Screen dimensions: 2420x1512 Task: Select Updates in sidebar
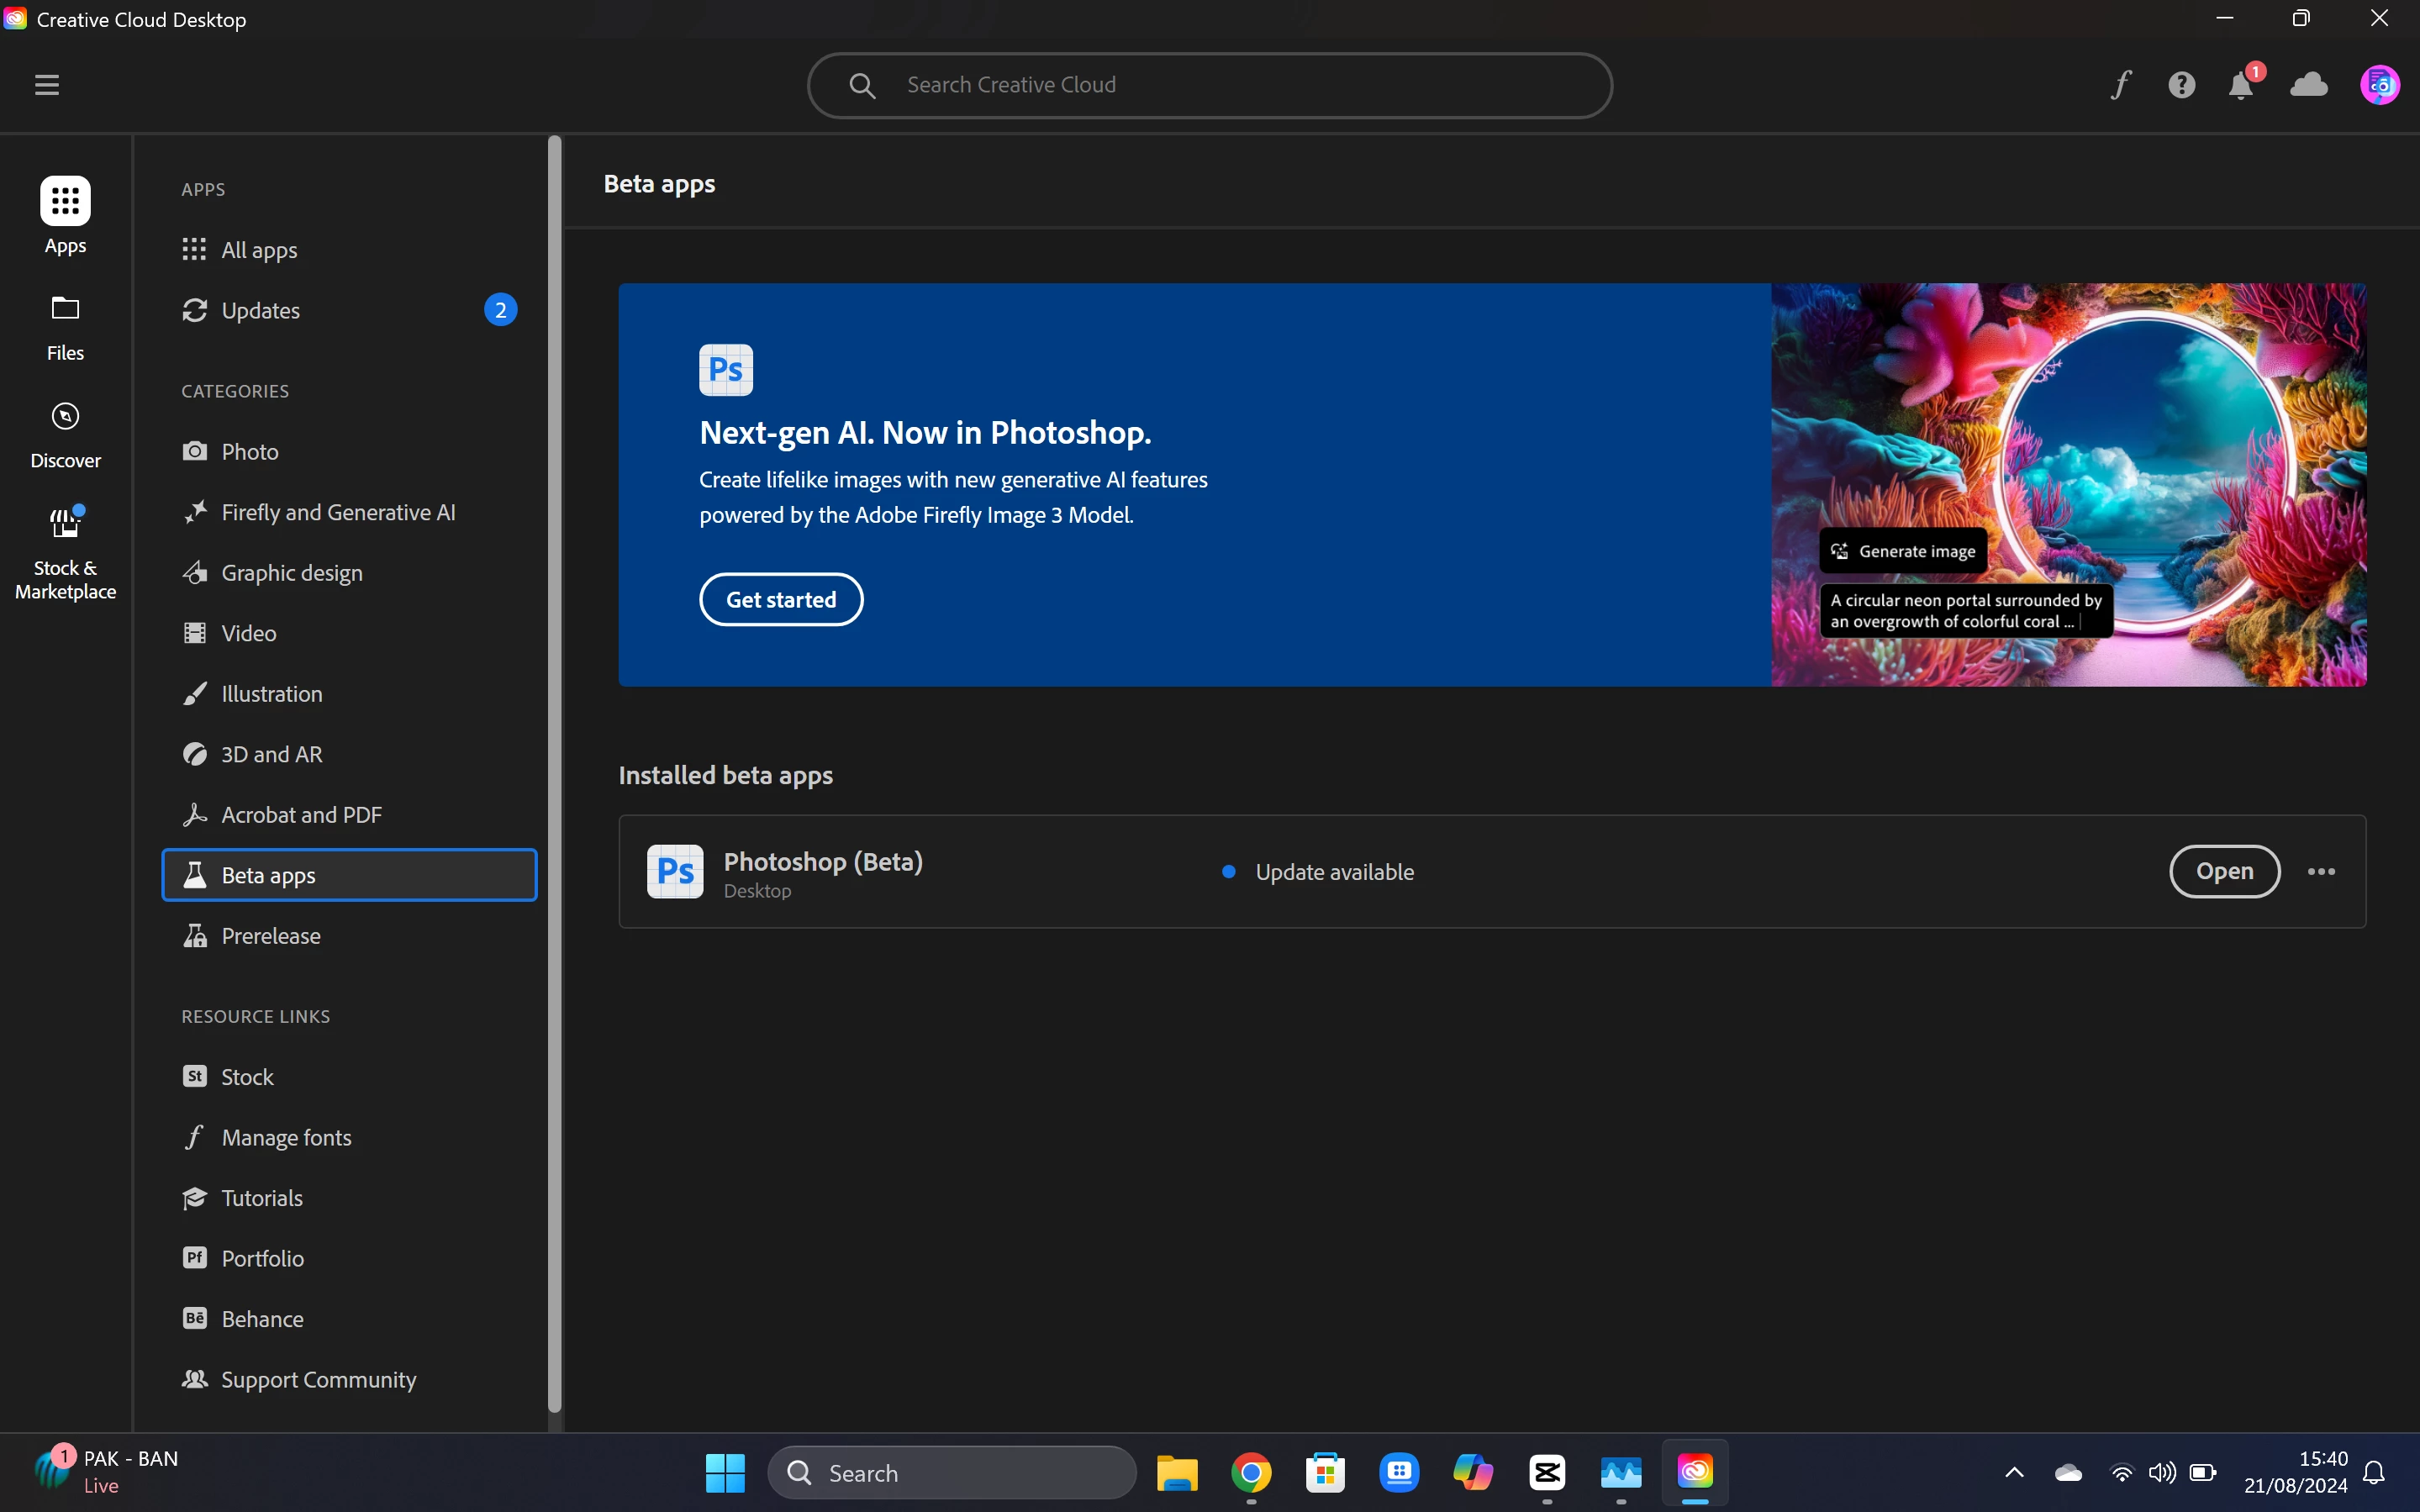click(260, 310)
